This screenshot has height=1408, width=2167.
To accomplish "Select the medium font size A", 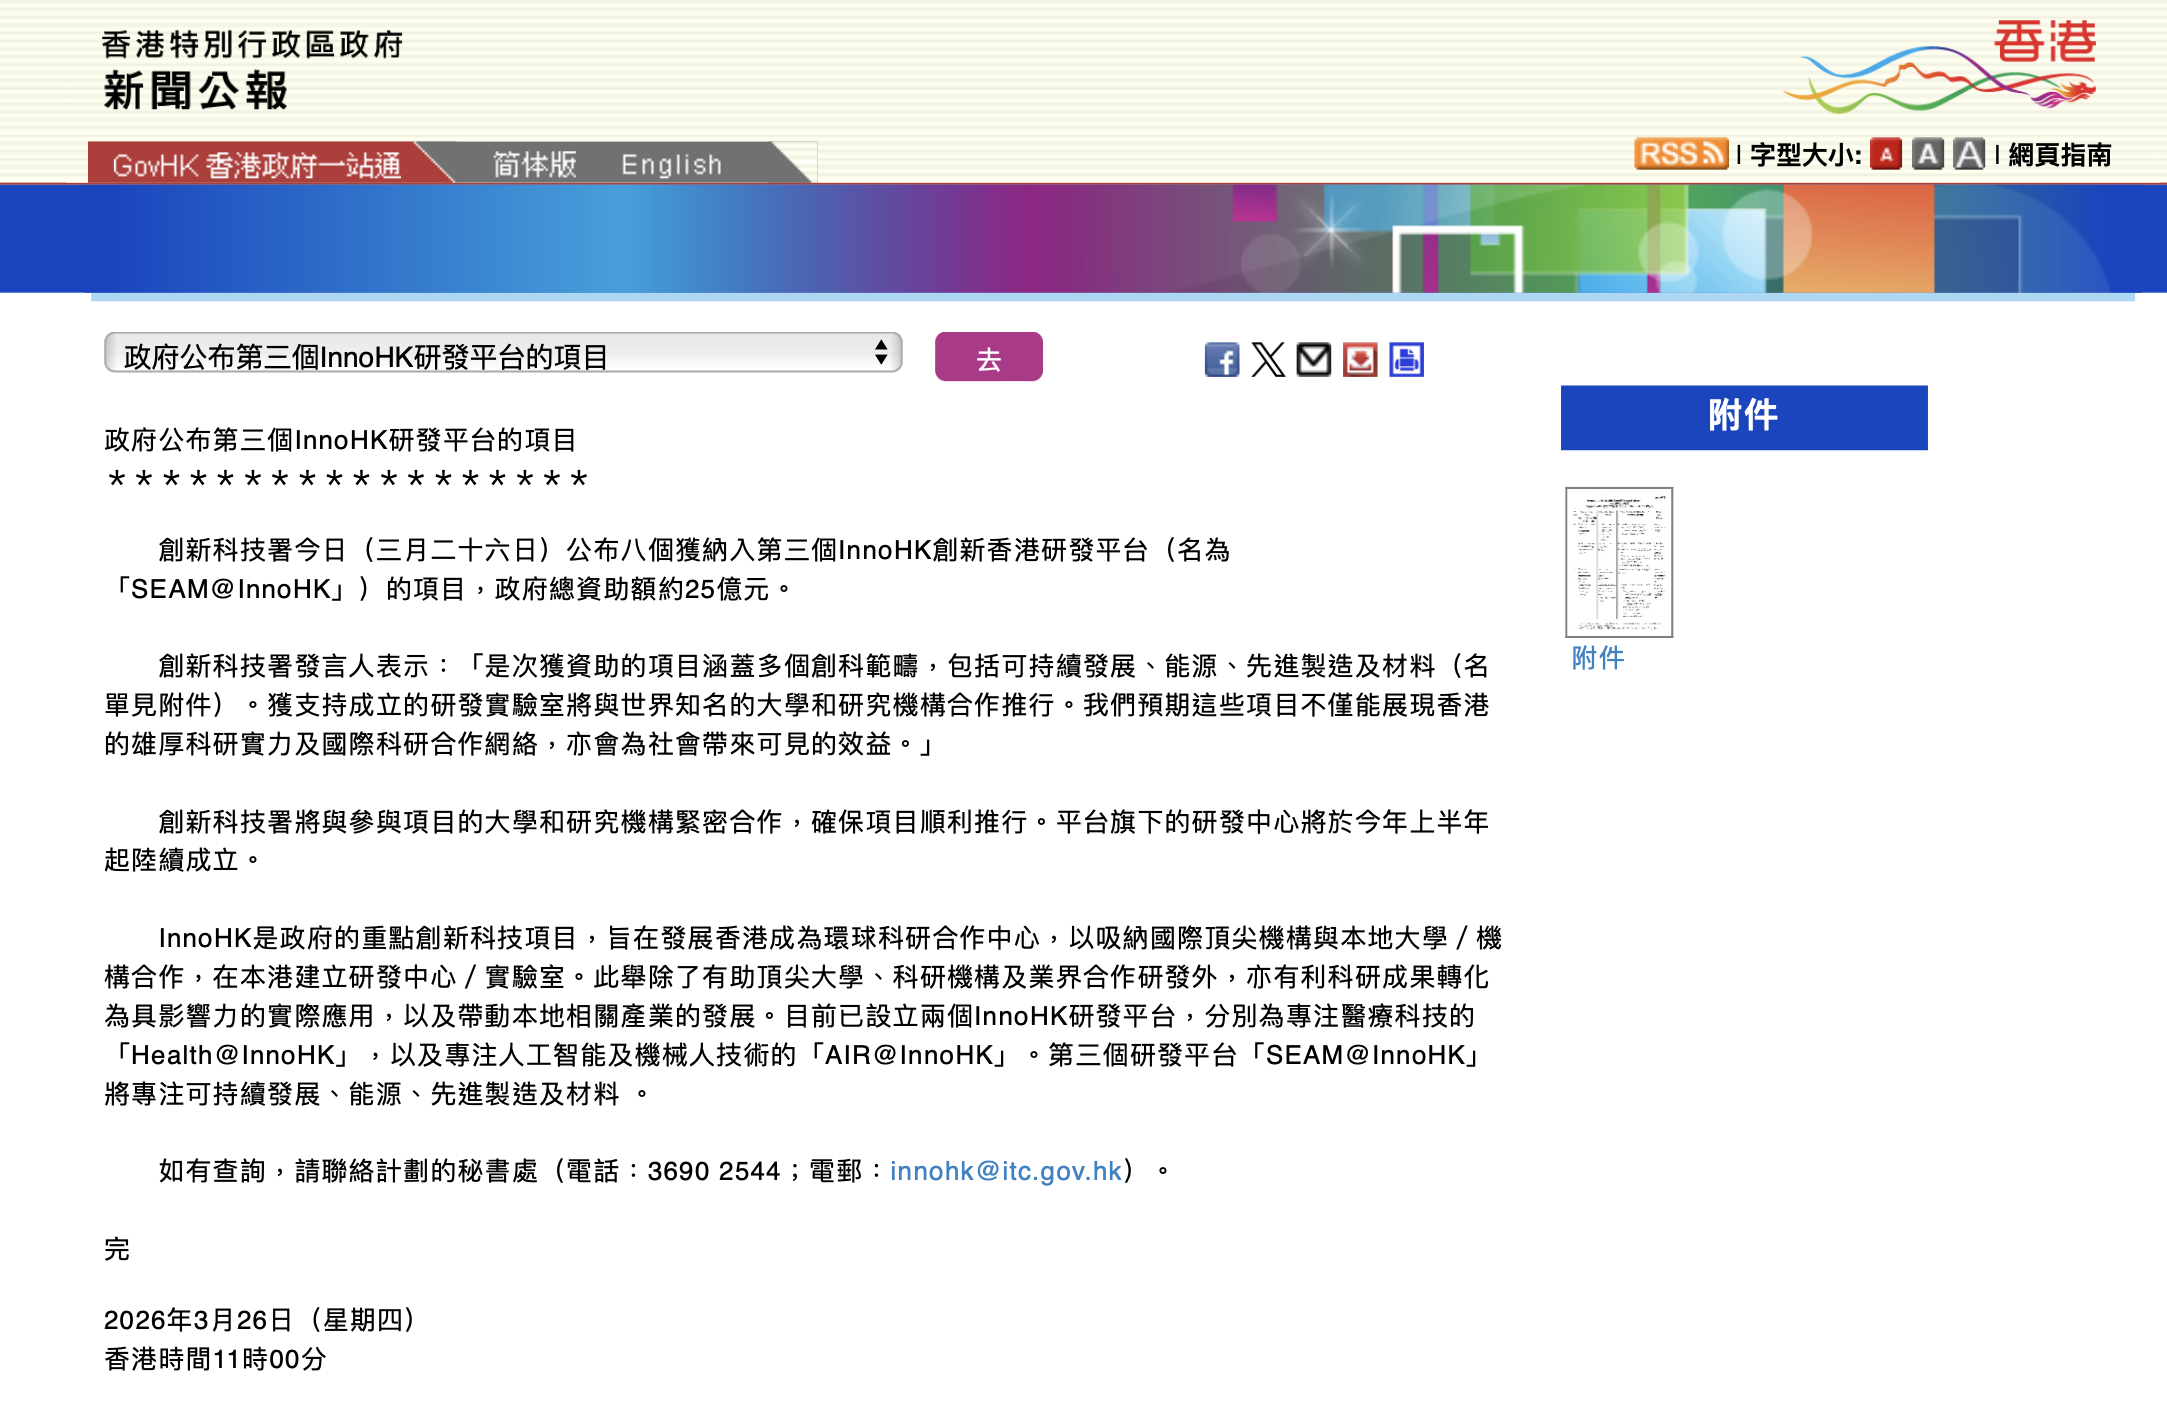I will pyautogui.click(x=1927, y=155).
